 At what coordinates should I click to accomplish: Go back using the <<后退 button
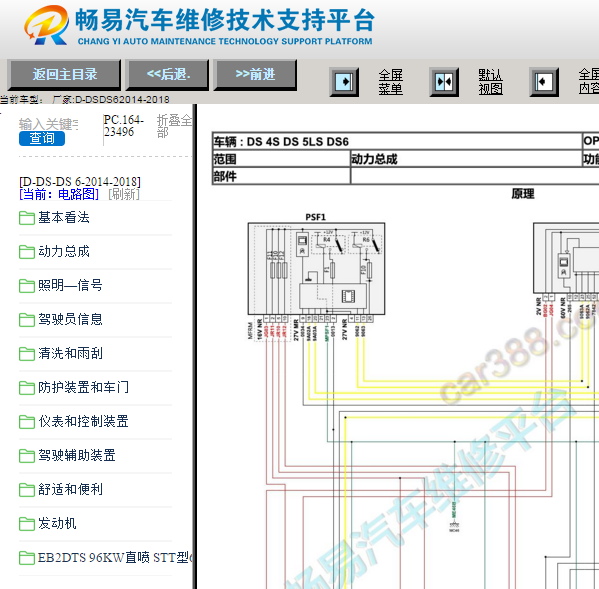pos(168,74)
